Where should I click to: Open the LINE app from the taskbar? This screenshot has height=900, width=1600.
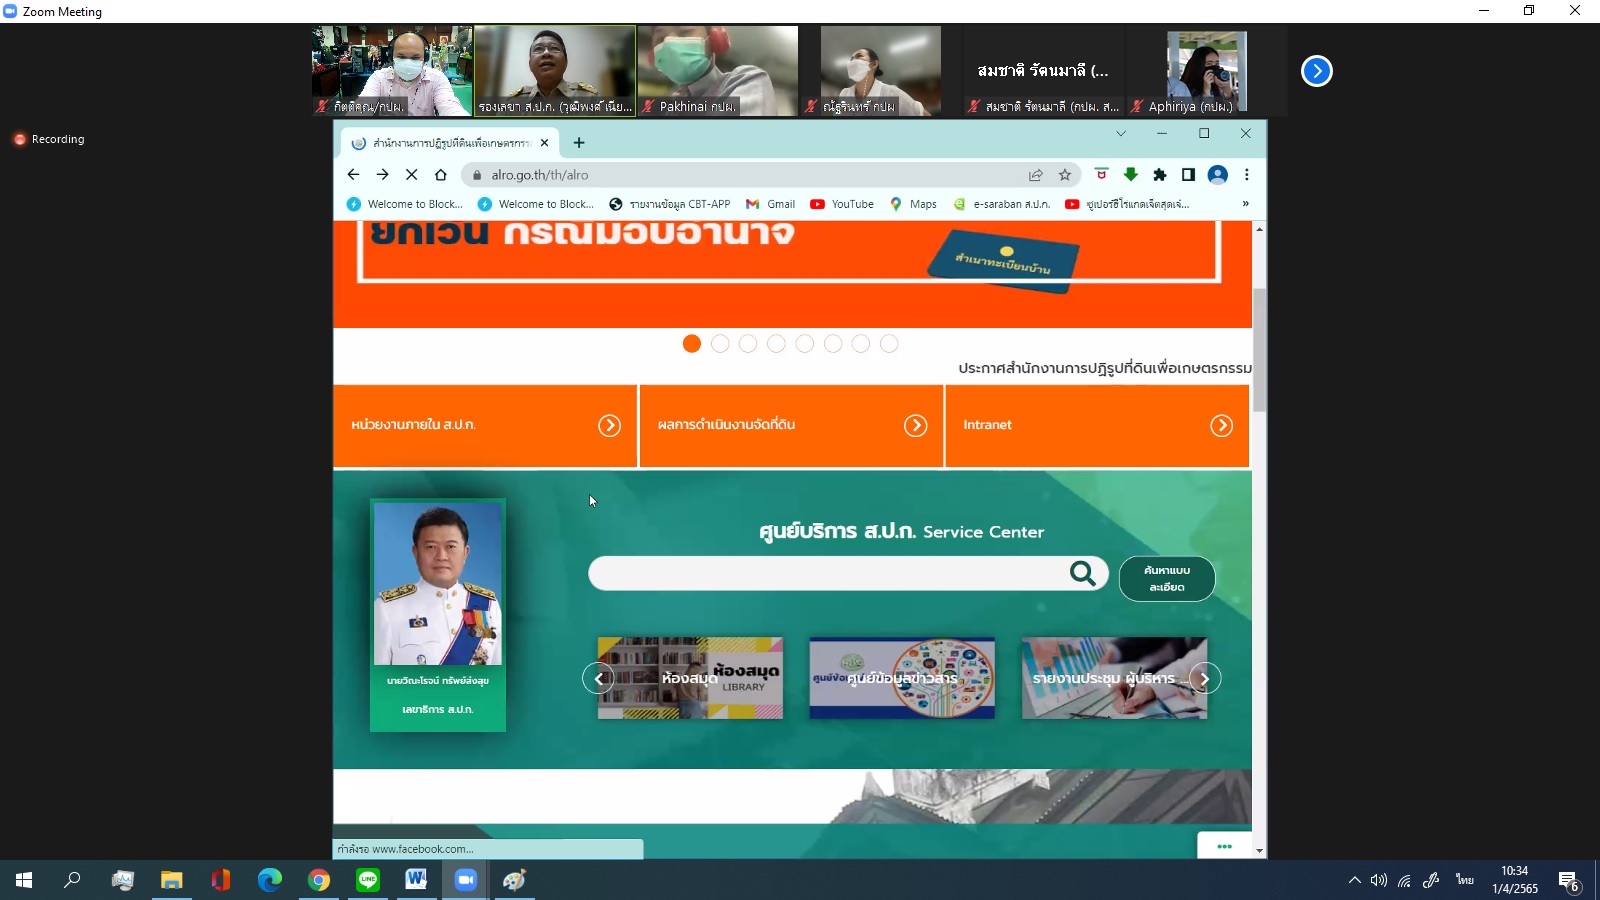(368, 880)
